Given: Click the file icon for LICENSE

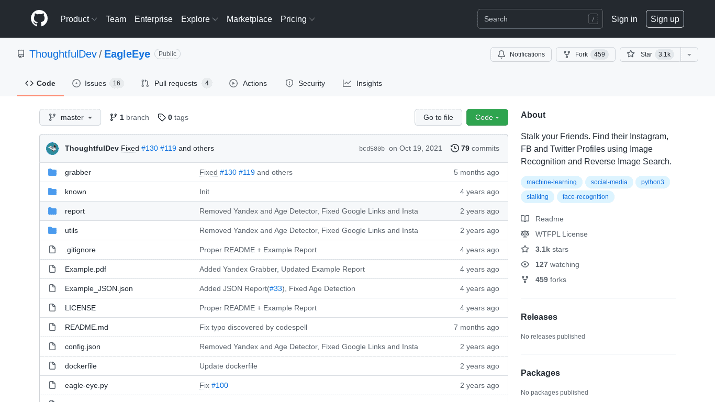Looking at the screenshot, I should (52, 308).
